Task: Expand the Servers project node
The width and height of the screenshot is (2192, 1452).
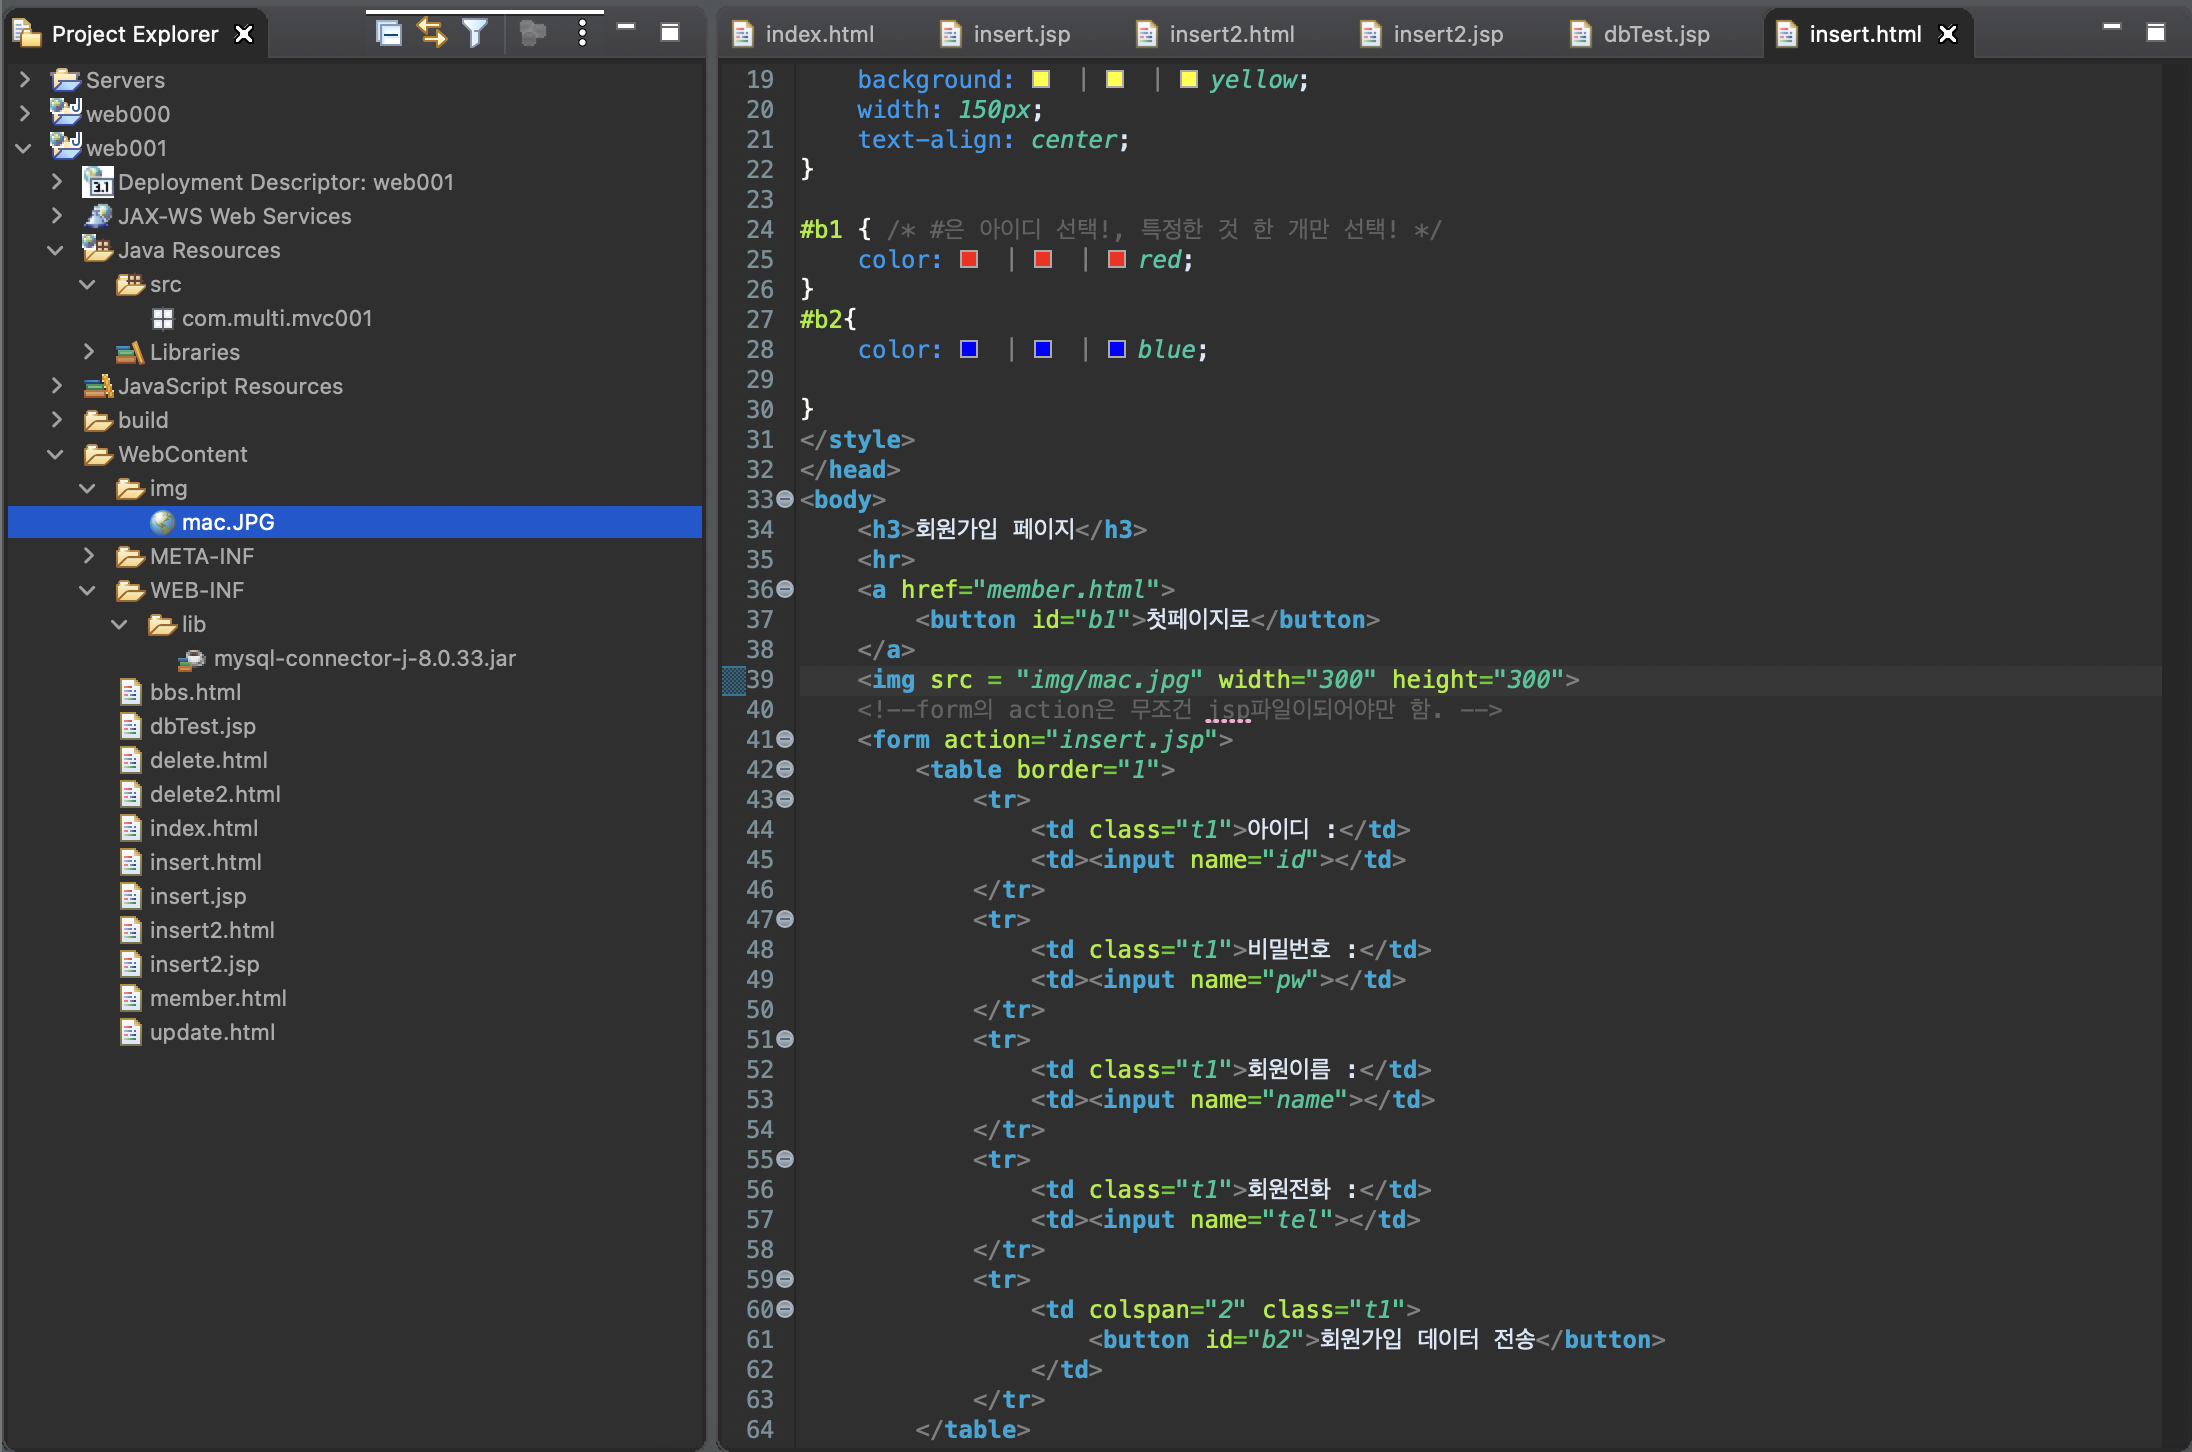Action: pos(25,80)
